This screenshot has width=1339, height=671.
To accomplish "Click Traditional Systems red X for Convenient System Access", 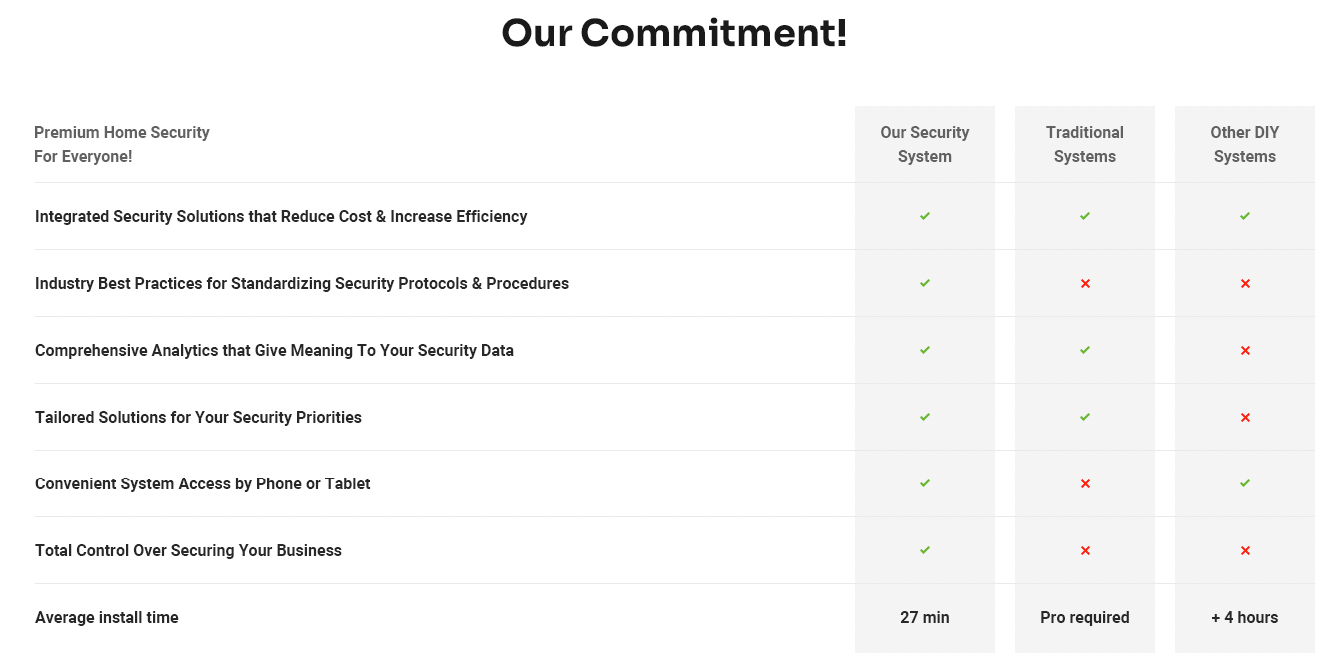I will tap(1085, 484).
